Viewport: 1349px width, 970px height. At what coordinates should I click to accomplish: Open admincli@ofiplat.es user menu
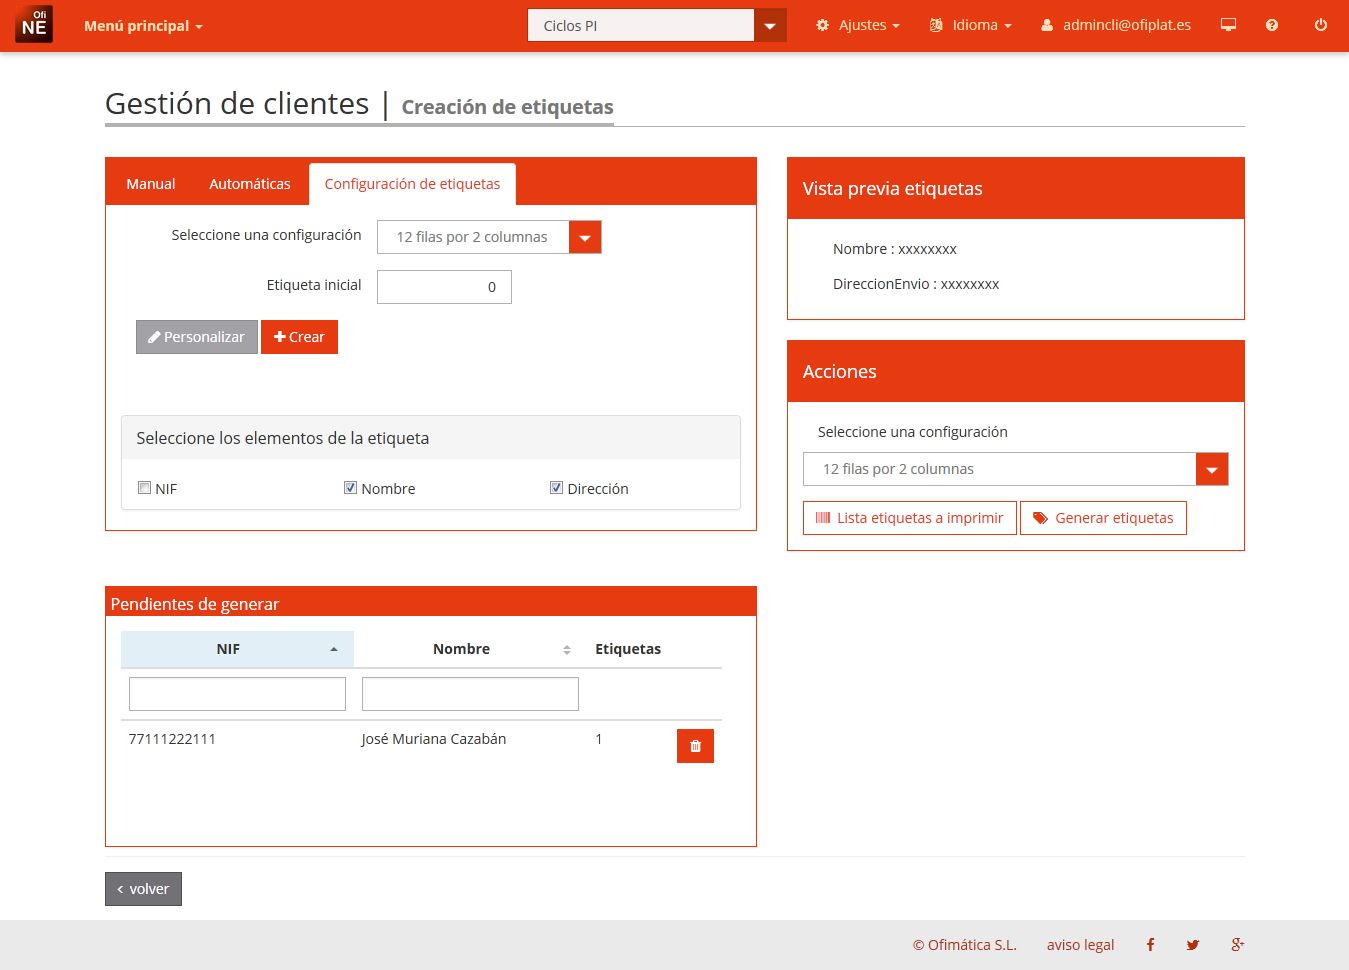(1116, 25)
